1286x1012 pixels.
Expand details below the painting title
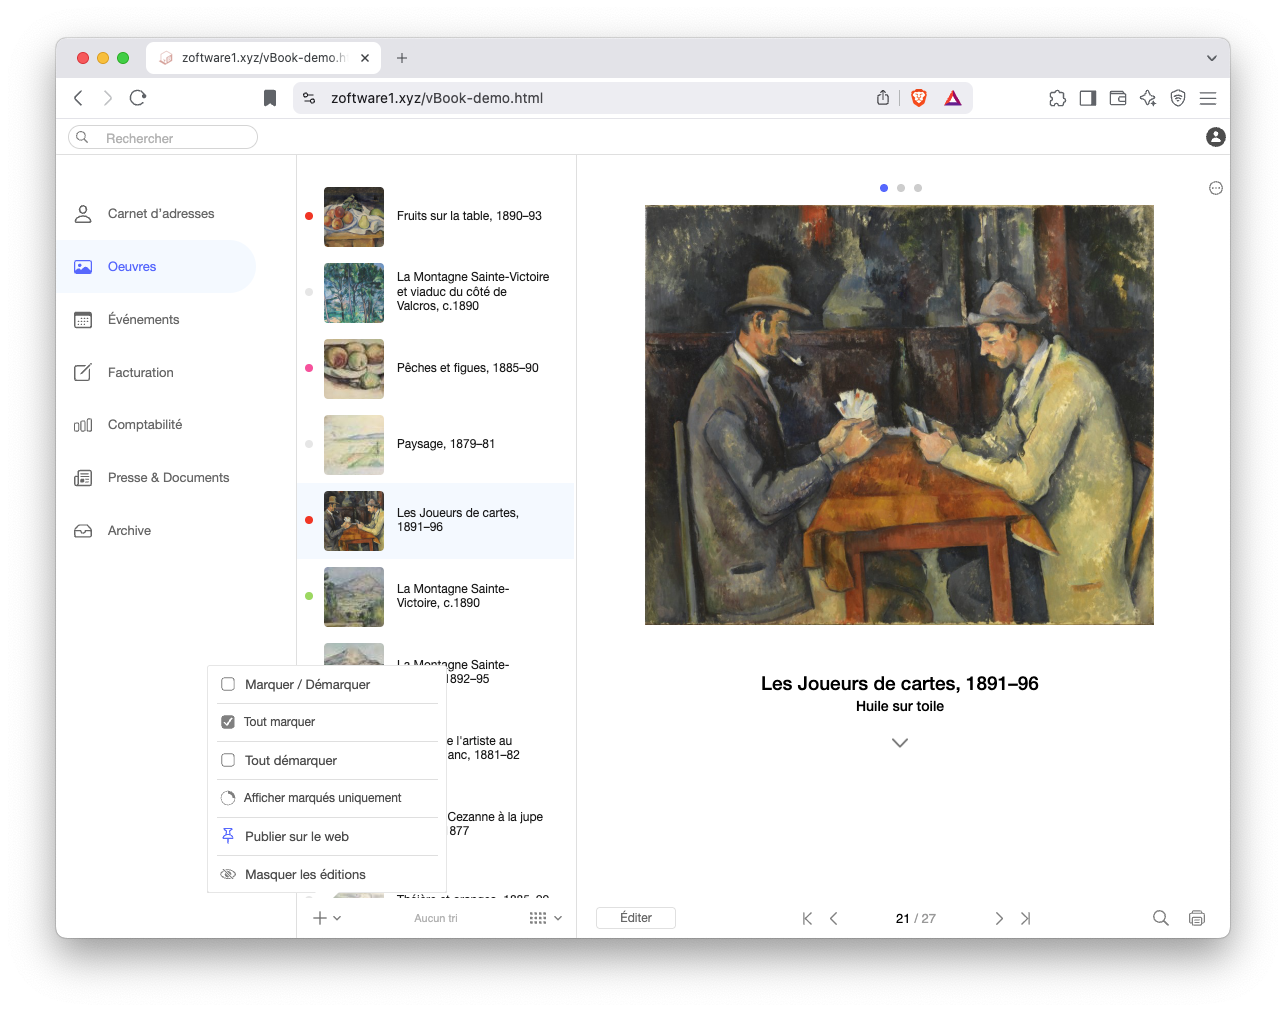899,742
